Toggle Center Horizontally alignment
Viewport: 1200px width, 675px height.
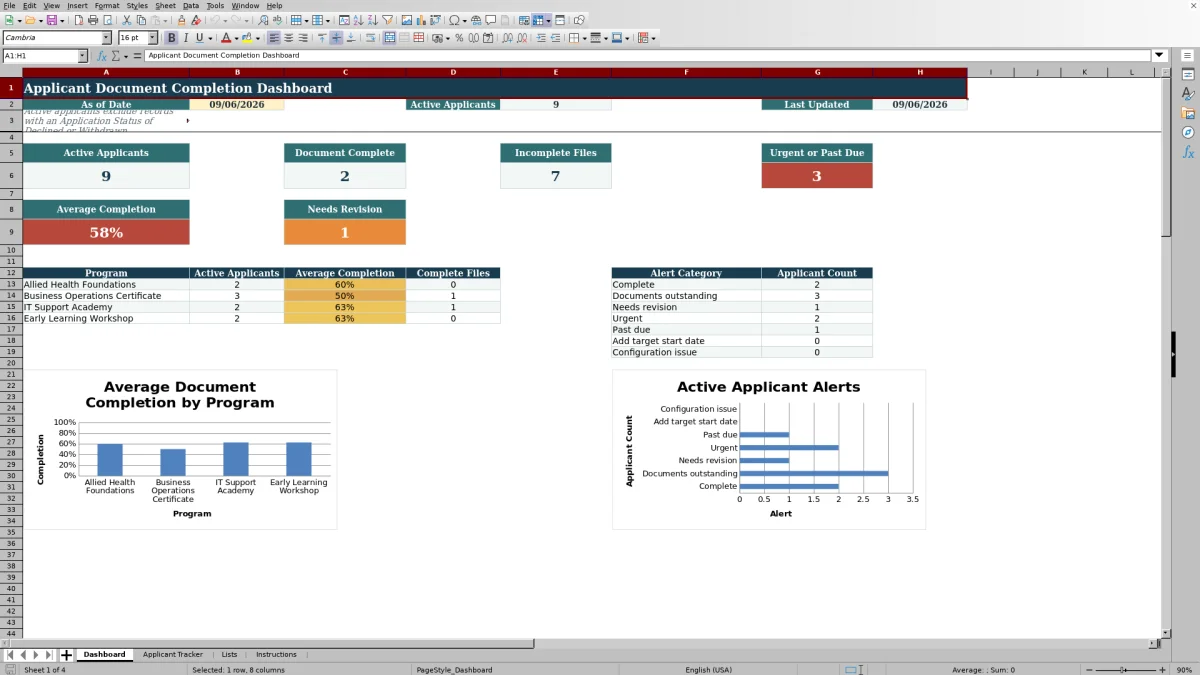tap(288, 38)
